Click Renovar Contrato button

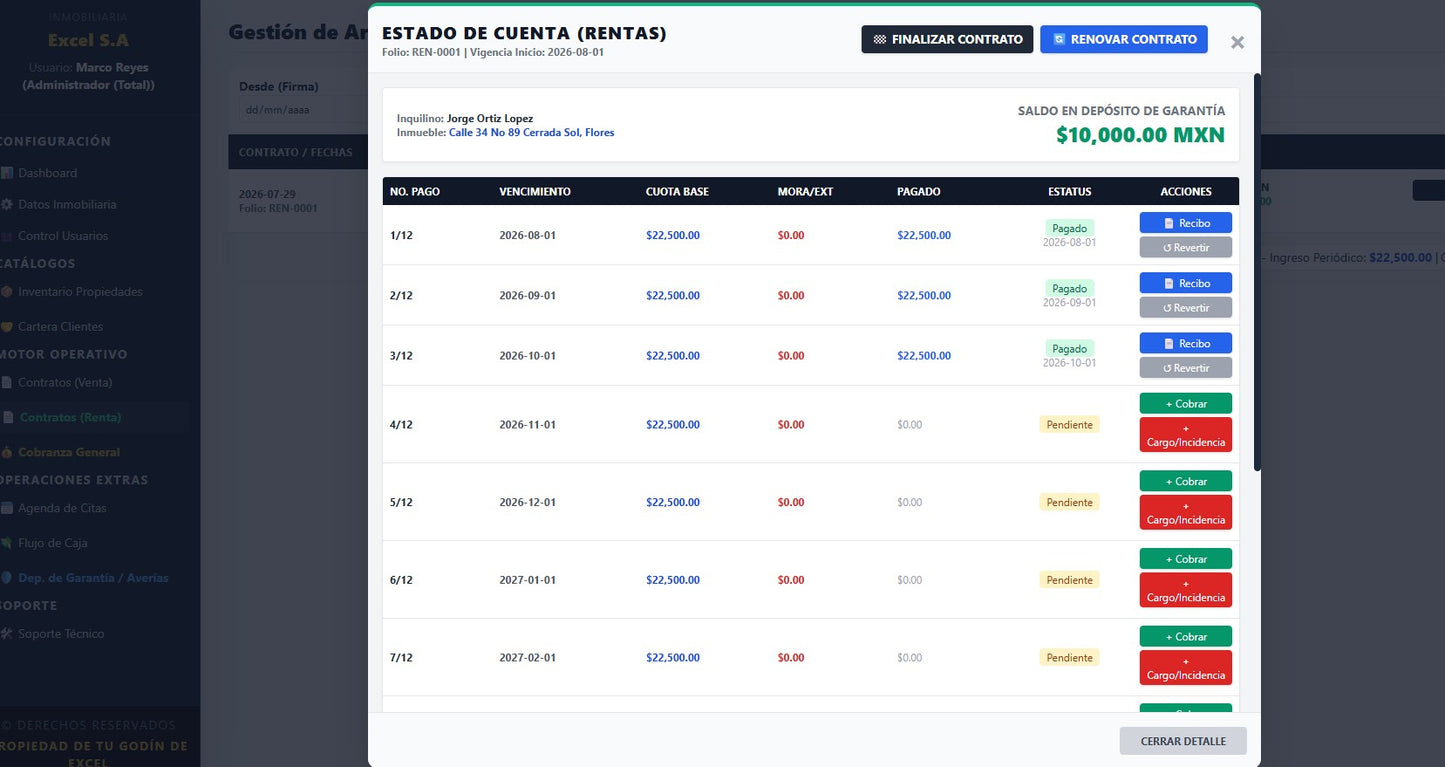tap(1124, 39)
